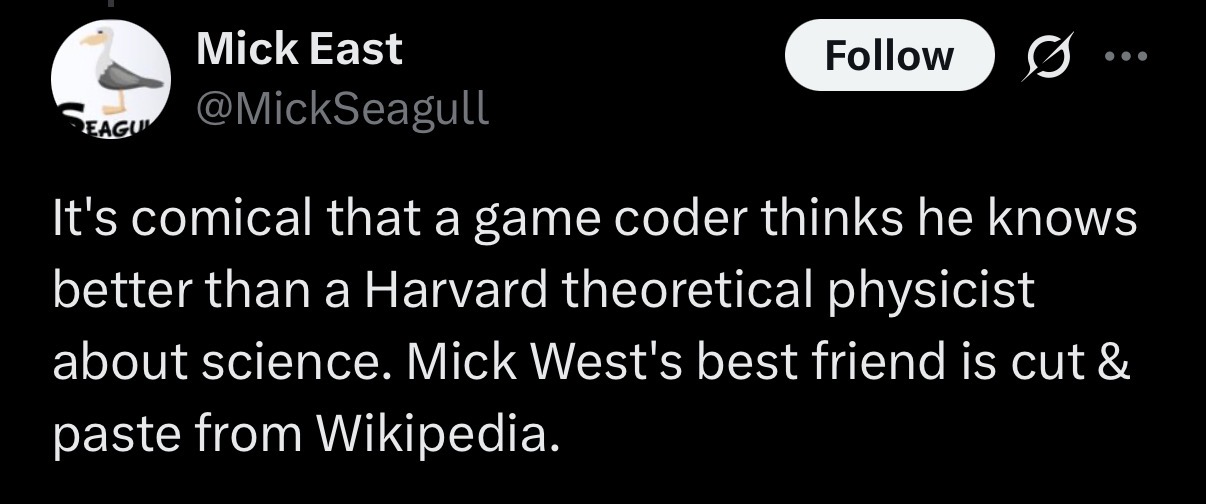Click the word "better" in the post
This screenshot has width=1206, height=504.
(x=114, y=290)
